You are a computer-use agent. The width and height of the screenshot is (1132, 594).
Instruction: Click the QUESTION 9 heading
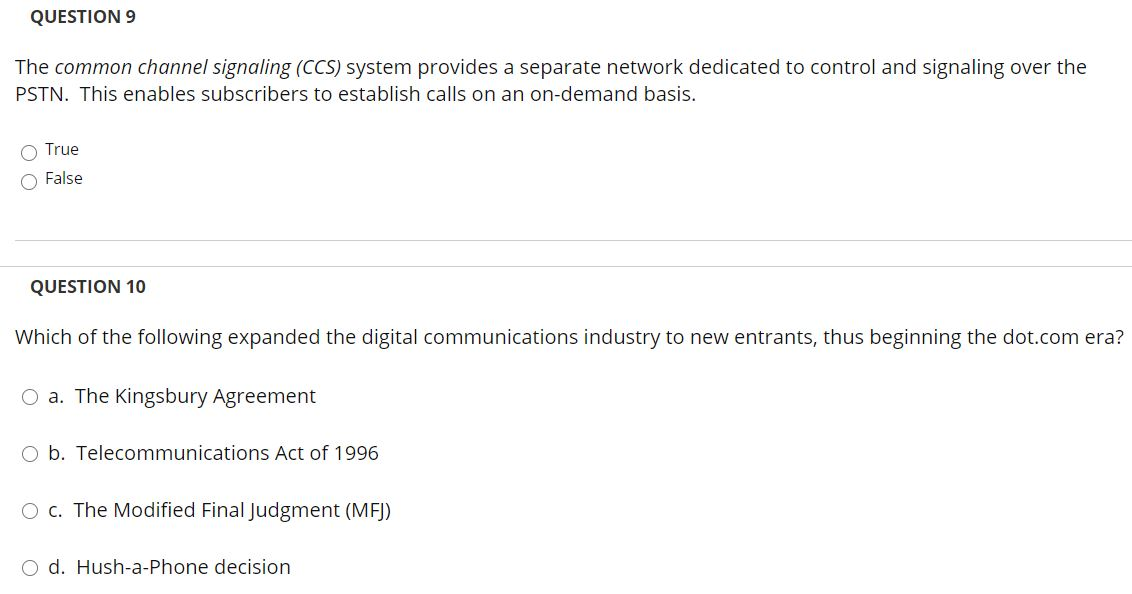tap(83, 16)
